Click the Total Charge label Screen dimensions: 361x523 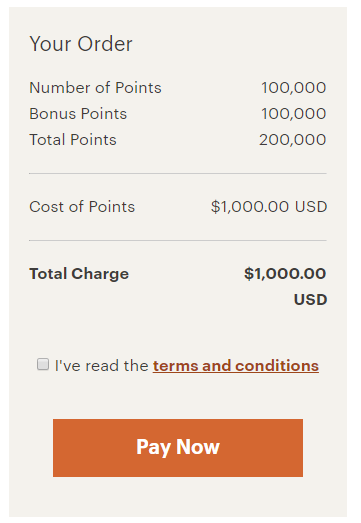[x=79, y=274]
